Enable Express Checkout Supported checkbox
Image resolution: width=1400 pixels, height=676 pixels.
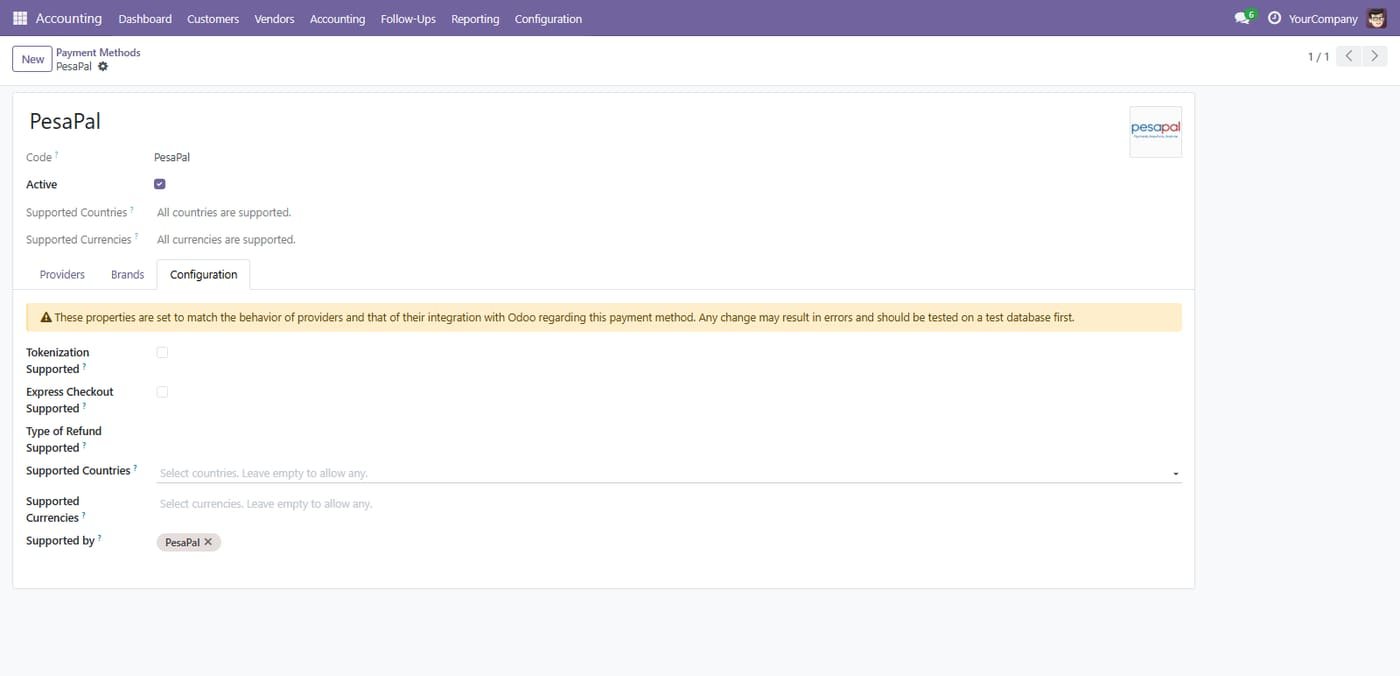pyautogui.click(x=162, y=392)
